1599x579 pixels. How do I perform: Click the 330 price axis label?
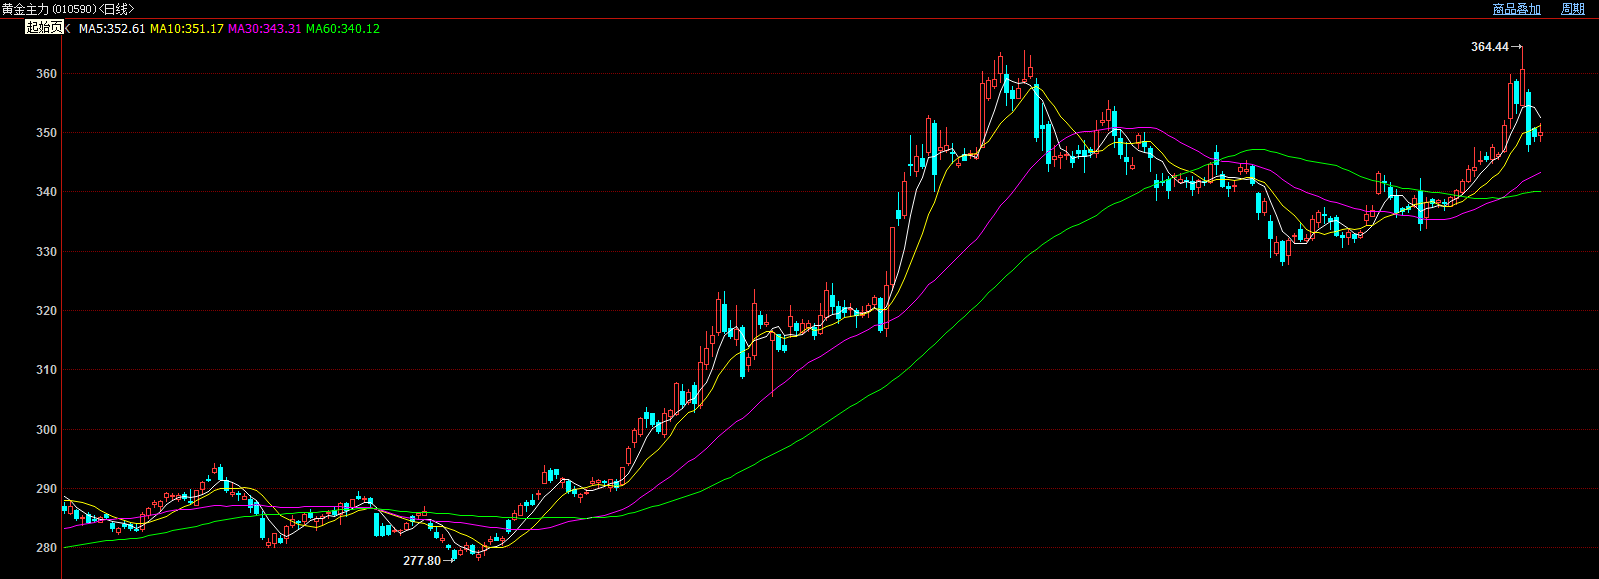tap(46, 252)
